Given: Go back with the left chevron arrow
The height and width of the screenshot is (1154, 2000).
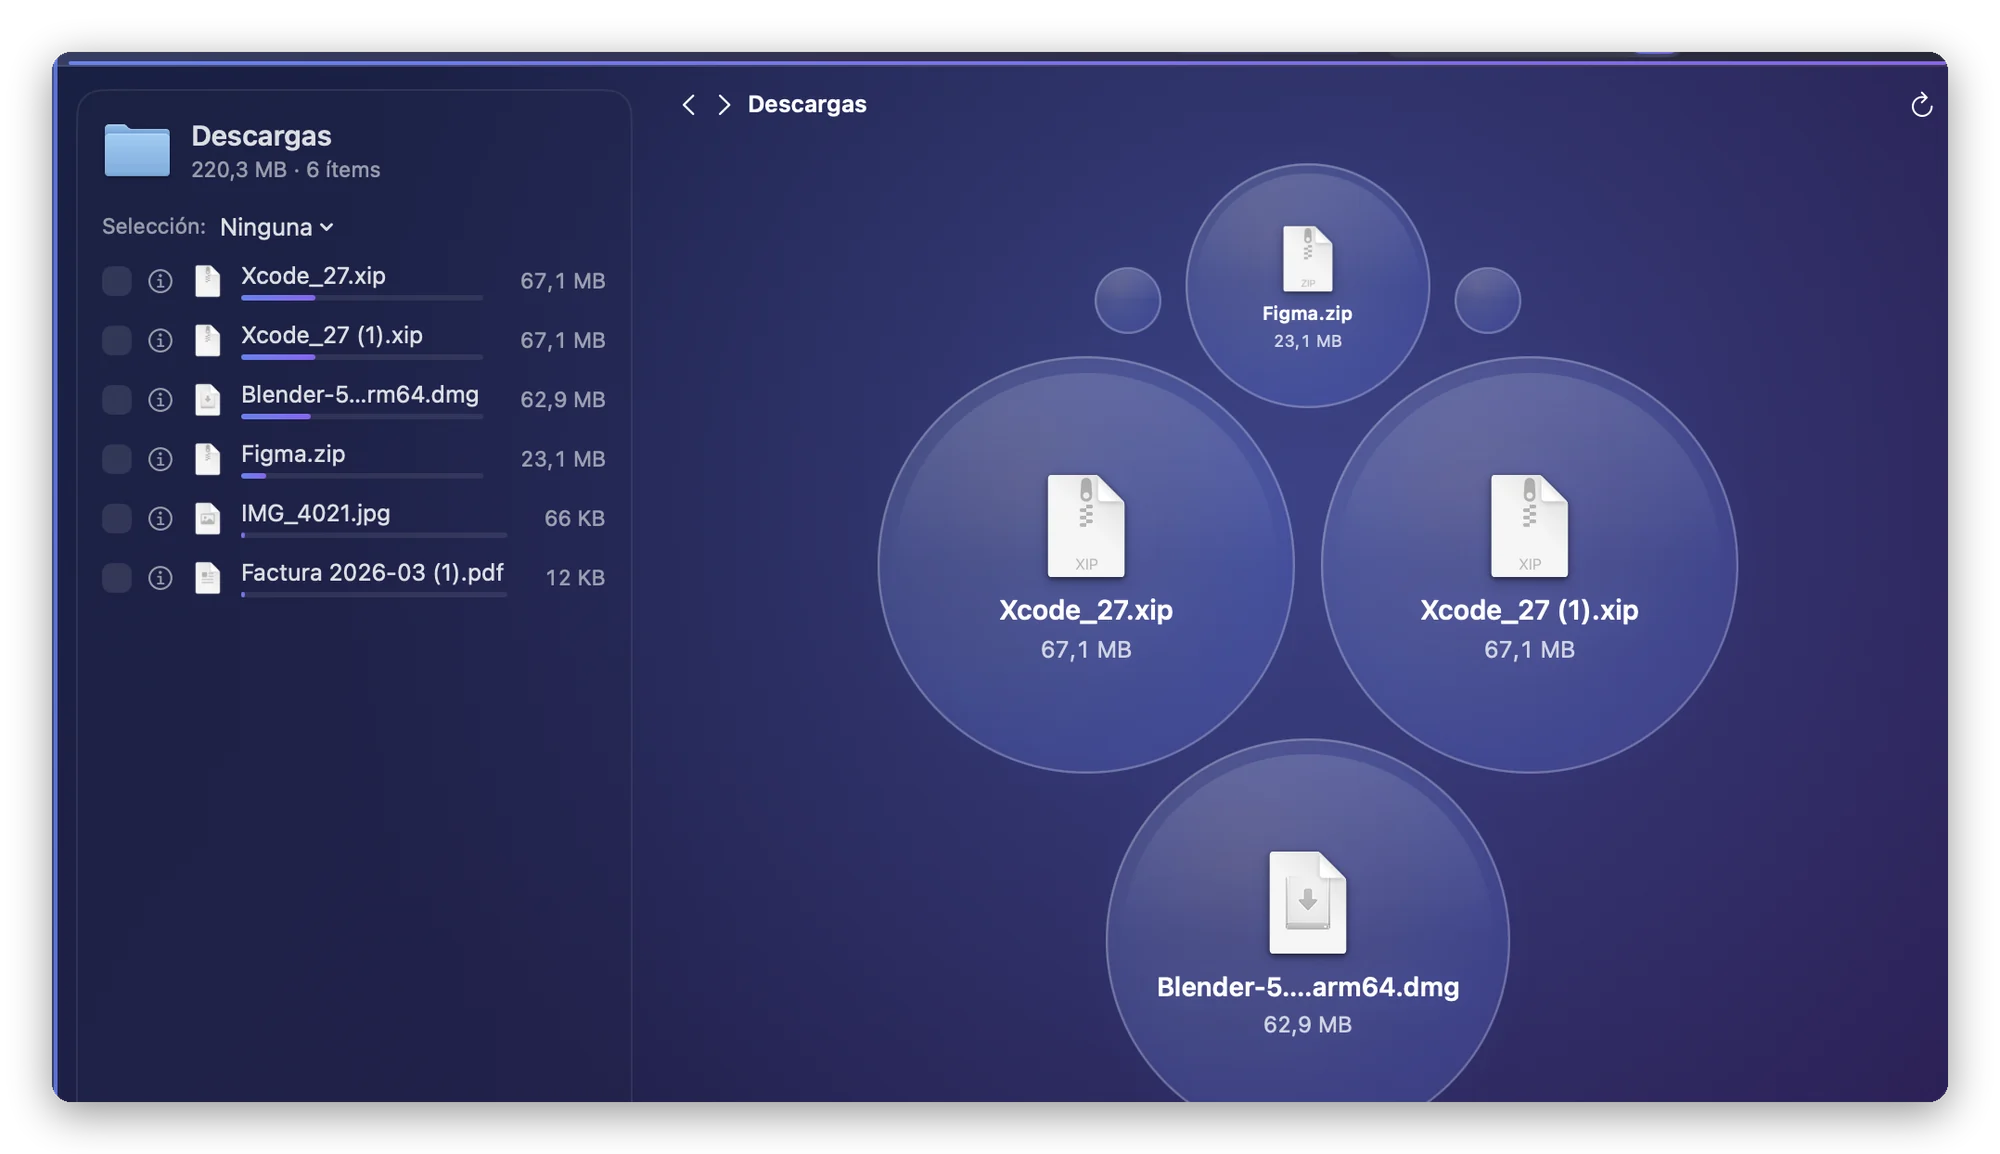Looking at the screenshot, I should point(688,105).
